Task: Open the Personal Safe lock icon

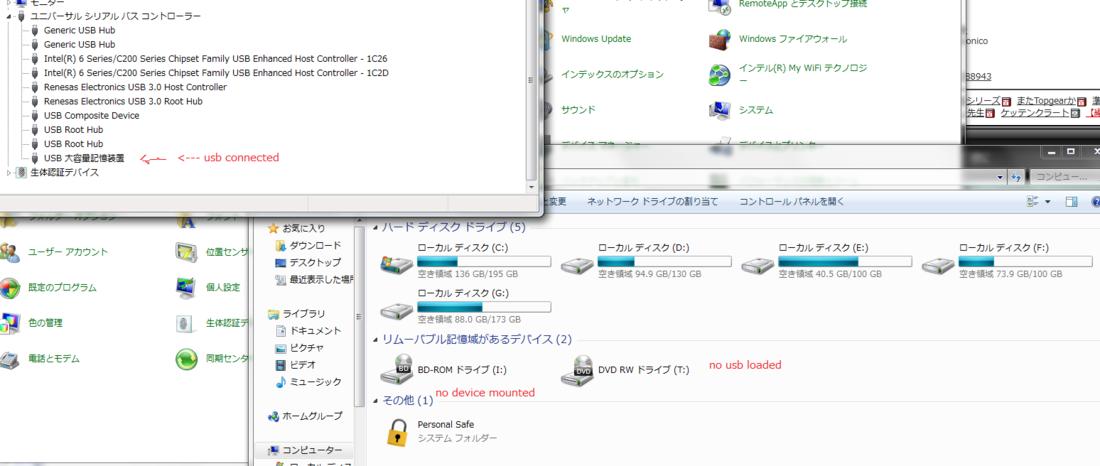Action: [397, 431]
